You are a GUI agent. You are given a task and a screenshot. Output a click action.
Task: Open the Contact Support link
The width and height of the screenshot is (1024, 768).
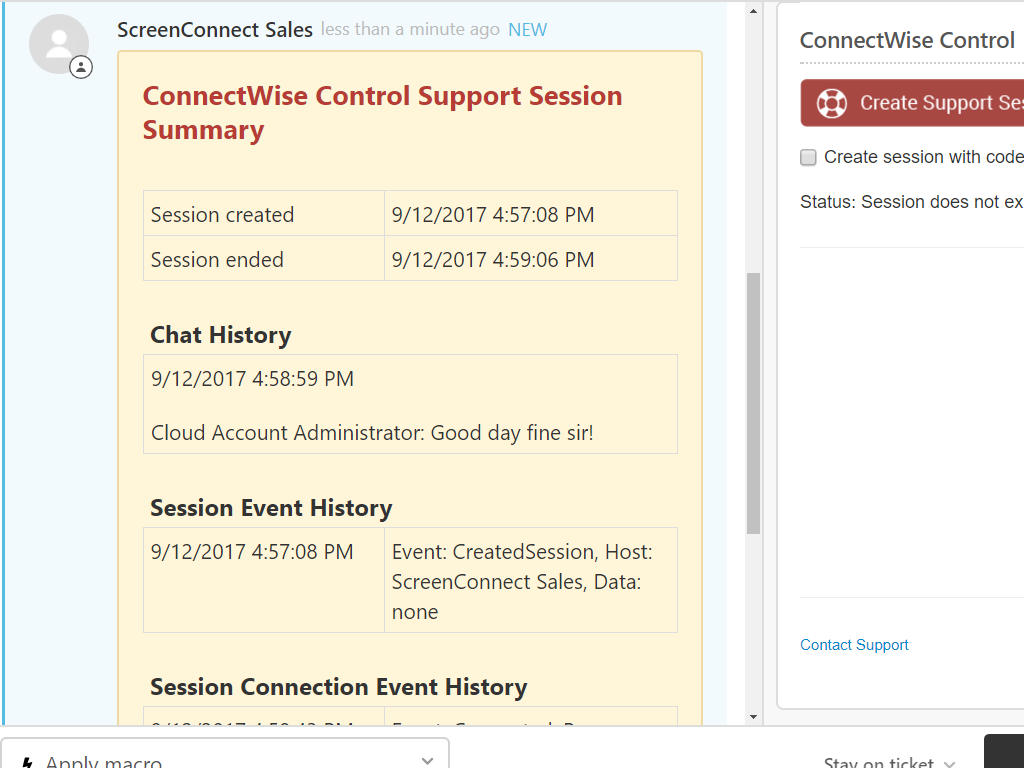click(854, 645)
